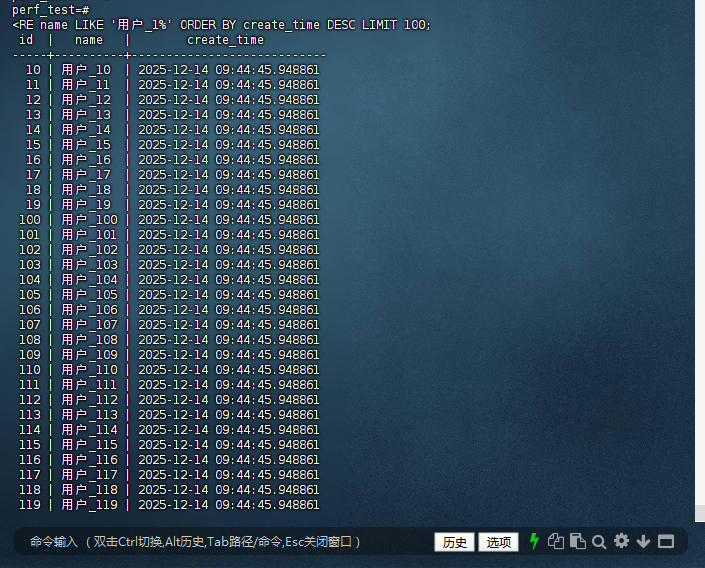Select the 用户_11 name cell

click(x=86, y=85)
